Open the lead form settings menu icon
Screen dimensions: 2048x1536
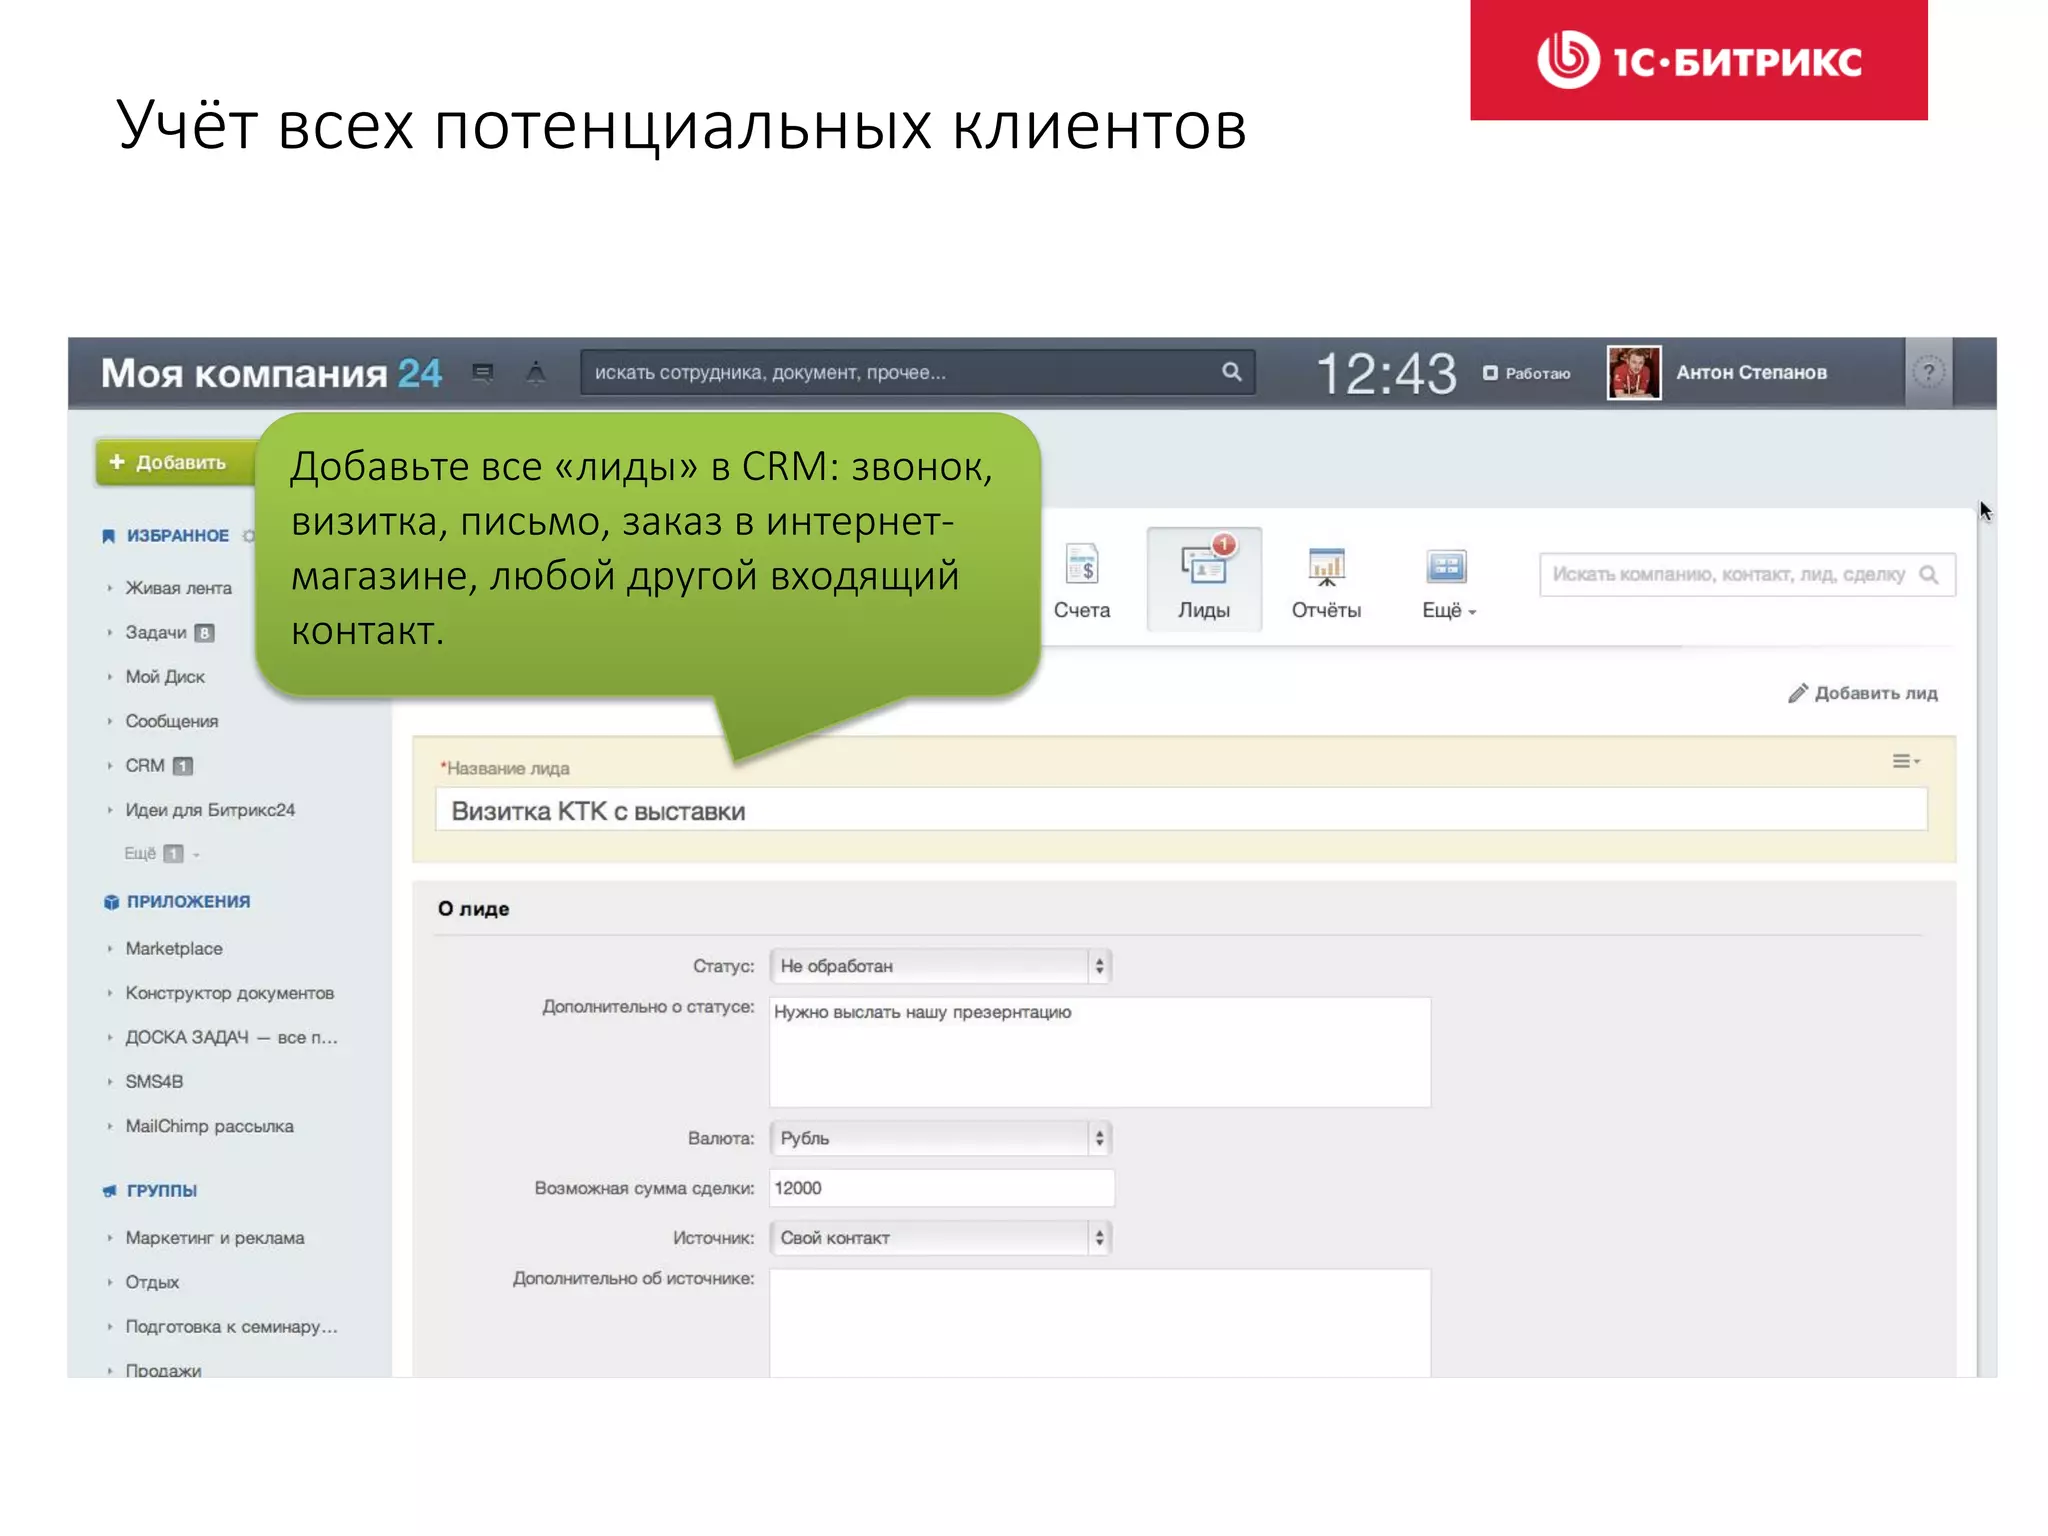(1906, 762)
